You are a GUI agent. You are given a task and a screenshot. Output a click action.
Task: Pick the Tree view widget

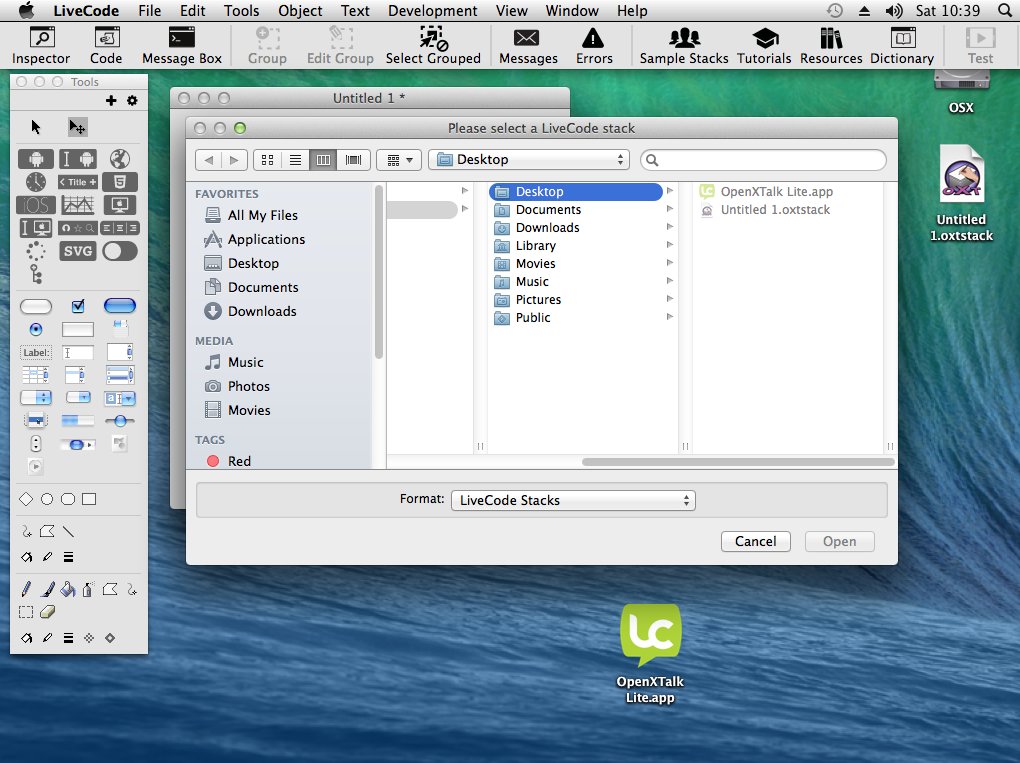36,274
